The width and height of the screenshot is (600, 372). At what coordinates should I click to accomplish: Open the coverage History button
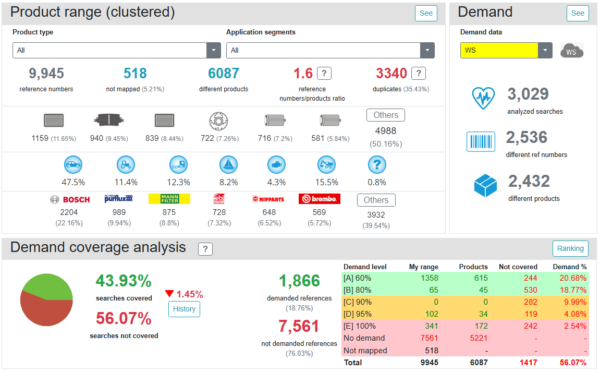tap(184, 309)
